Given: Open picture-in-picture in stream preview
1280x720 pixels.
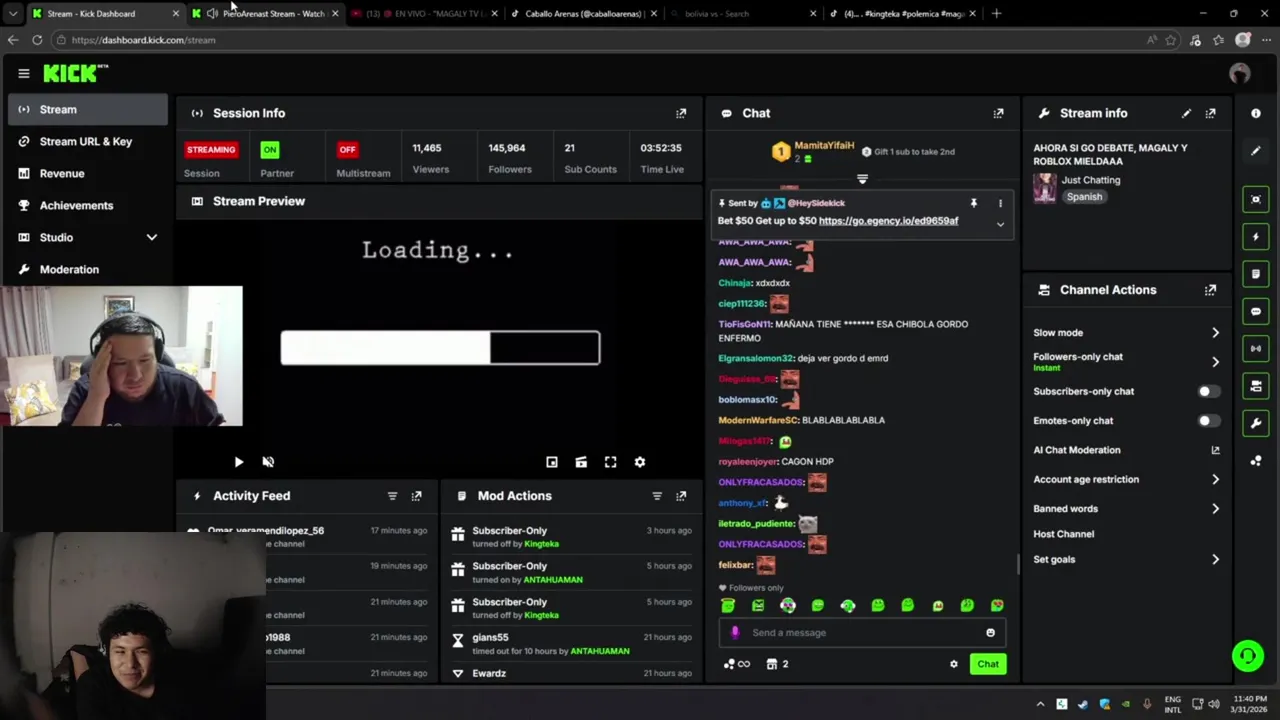Looking at the screenshot, I should coord(551,462).
